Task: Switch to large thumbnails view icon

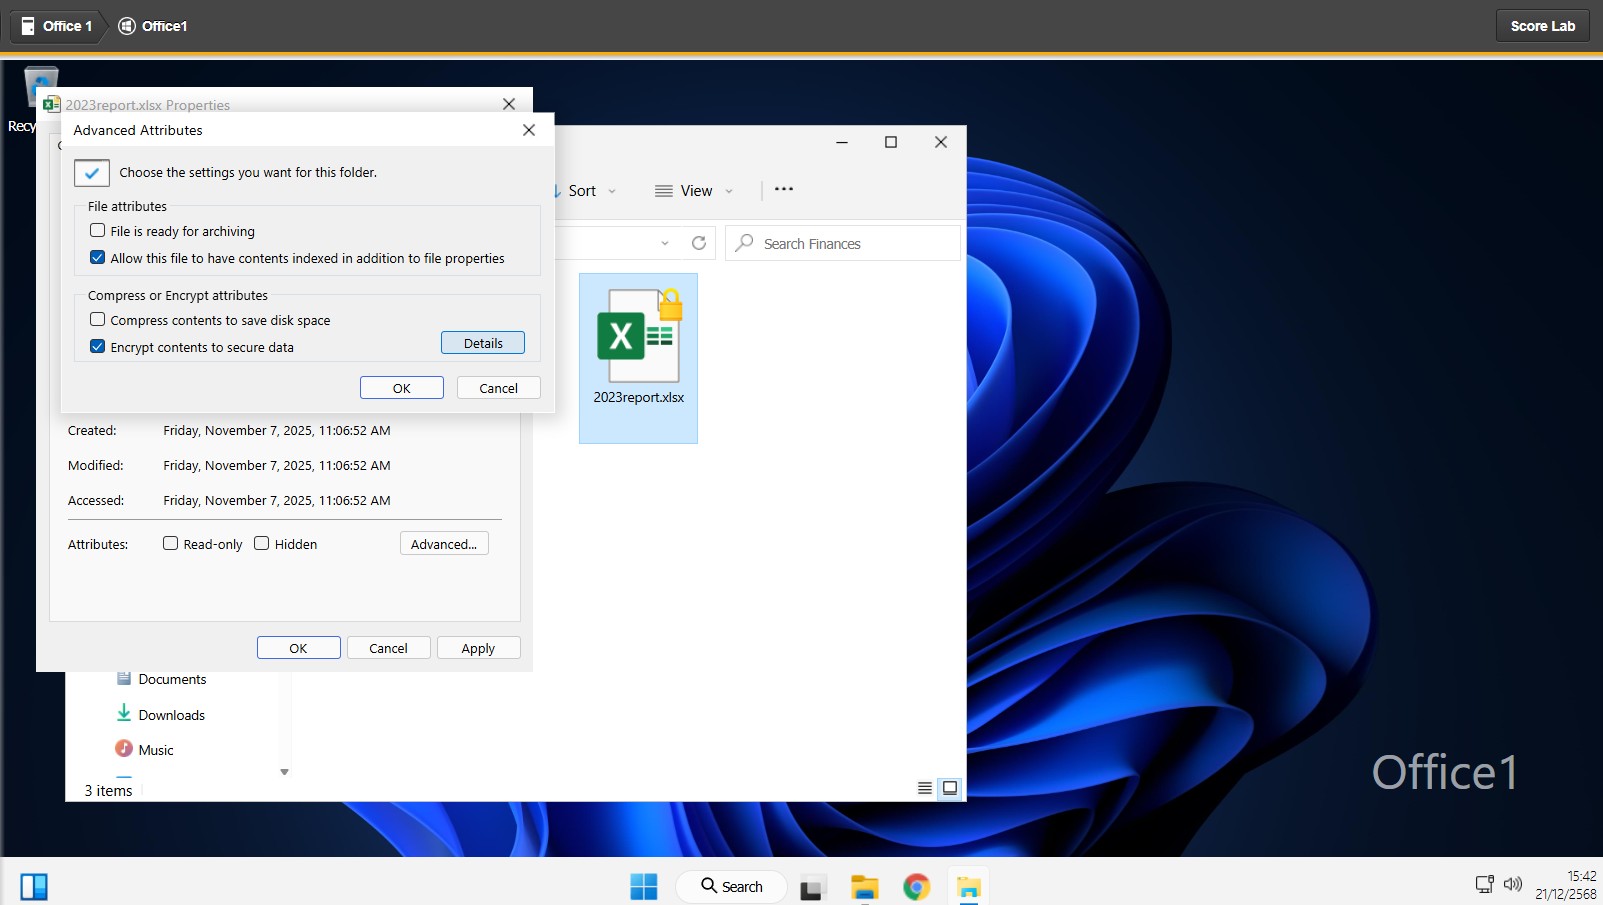Action: tap(950, 788)
